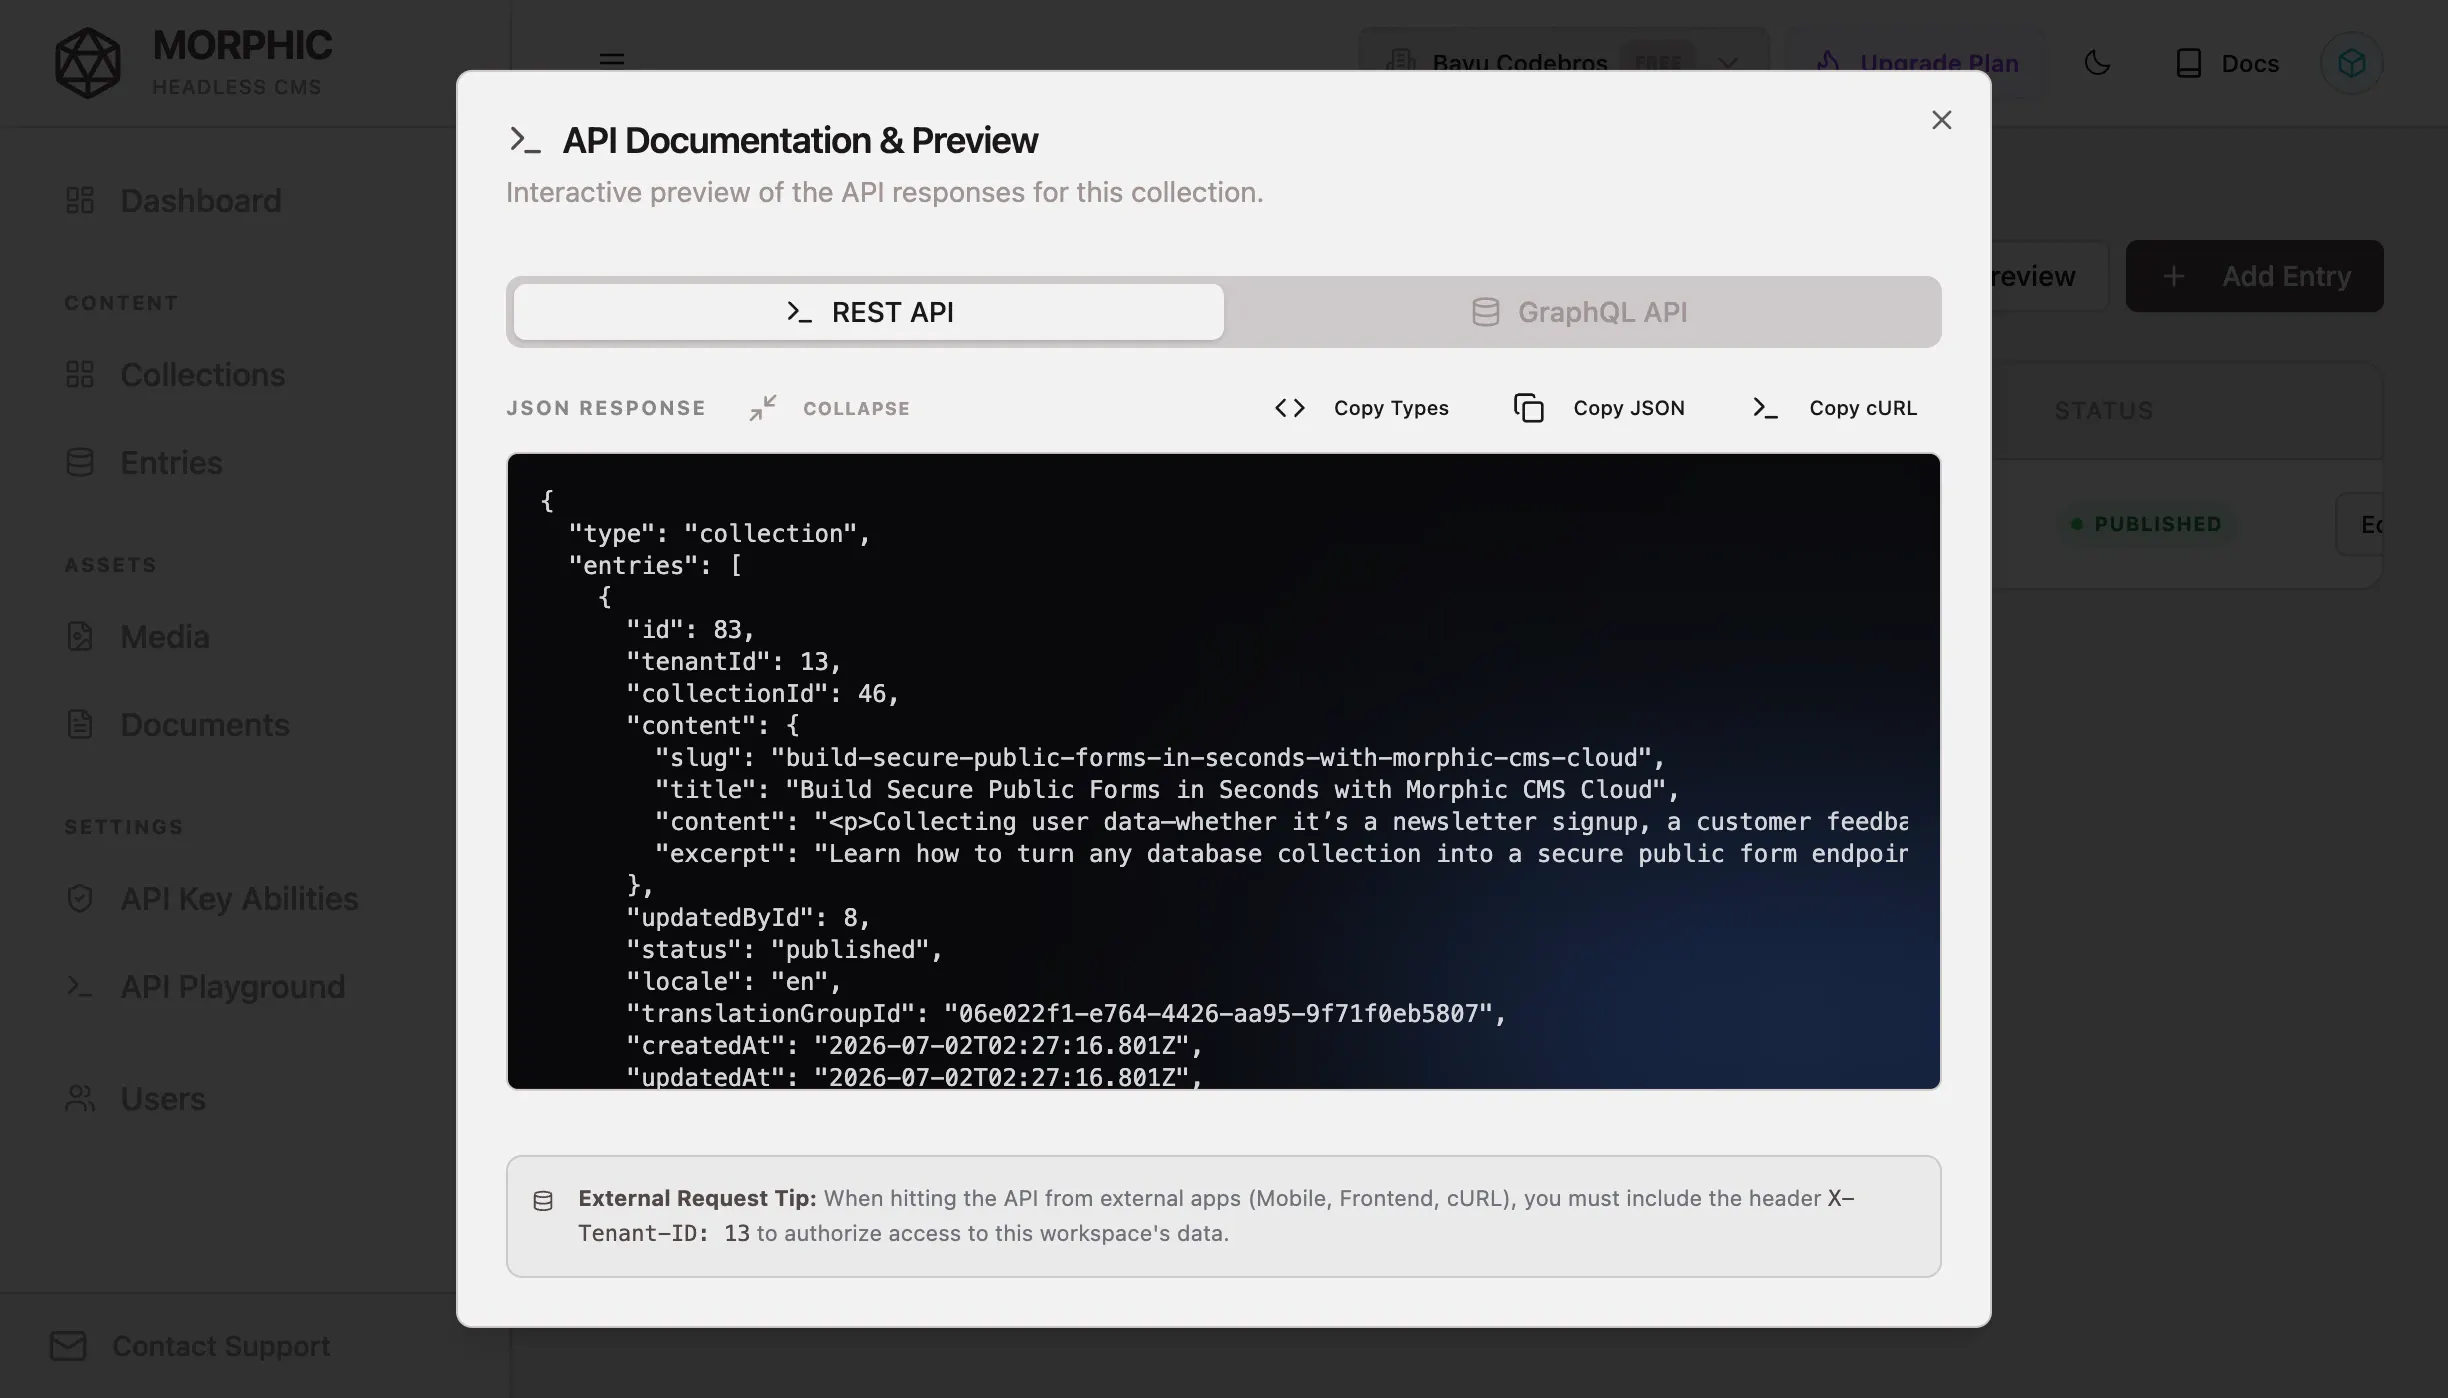Click the "updatedById": 8 line
Image resolution: width=2448 pixels, height=1398 pixels.
748,917
